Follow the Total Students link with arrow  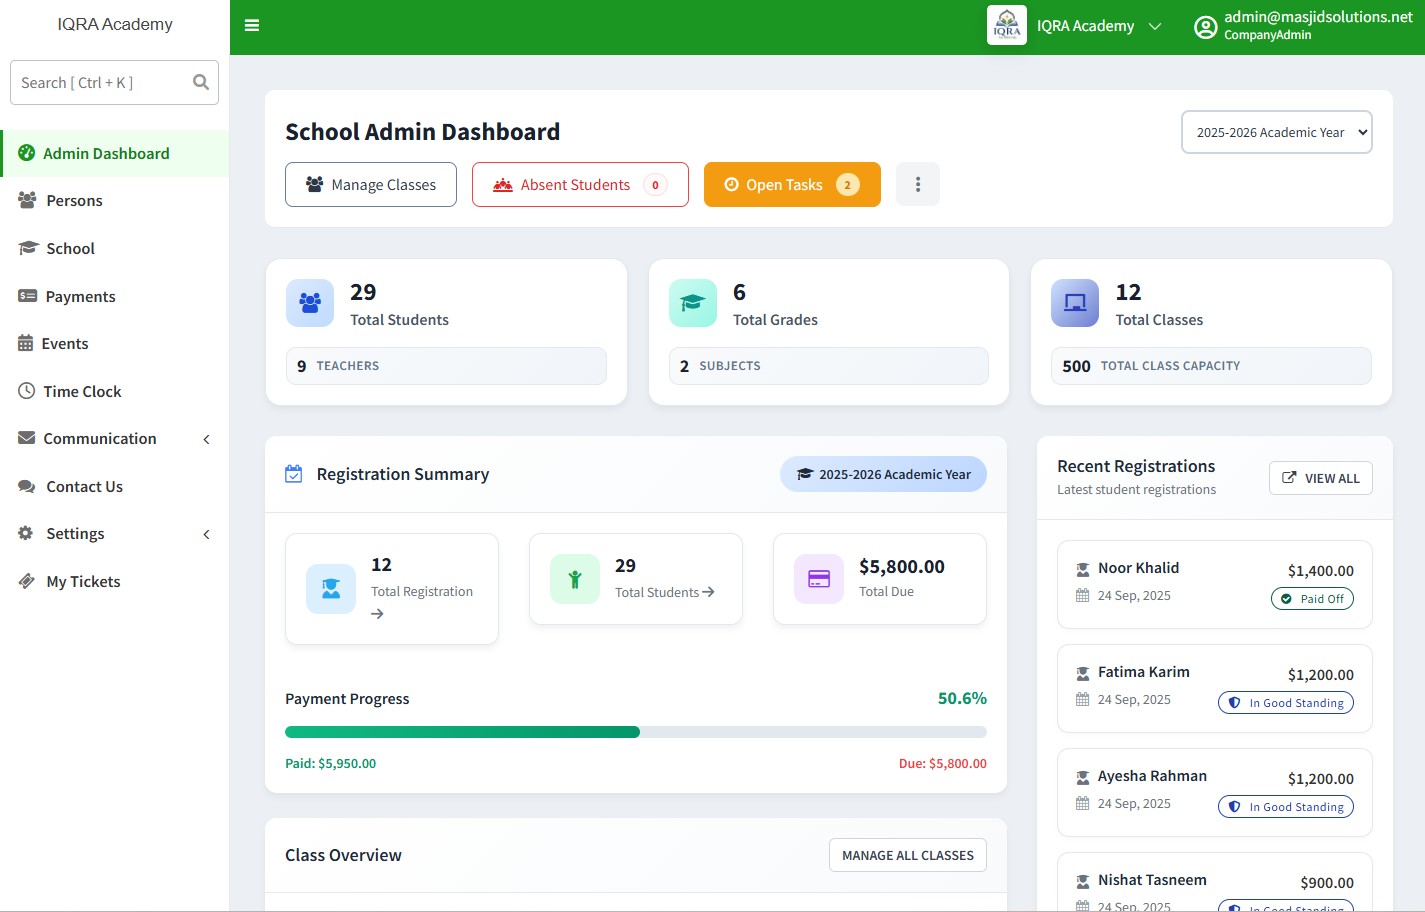tap(664, 592)
